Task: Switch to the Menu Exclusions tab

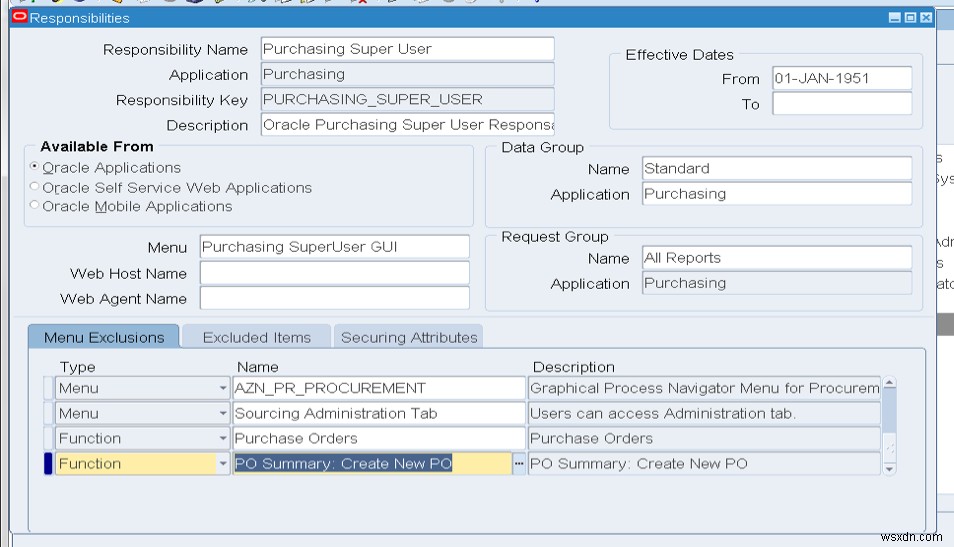Action: click(104, 337)
